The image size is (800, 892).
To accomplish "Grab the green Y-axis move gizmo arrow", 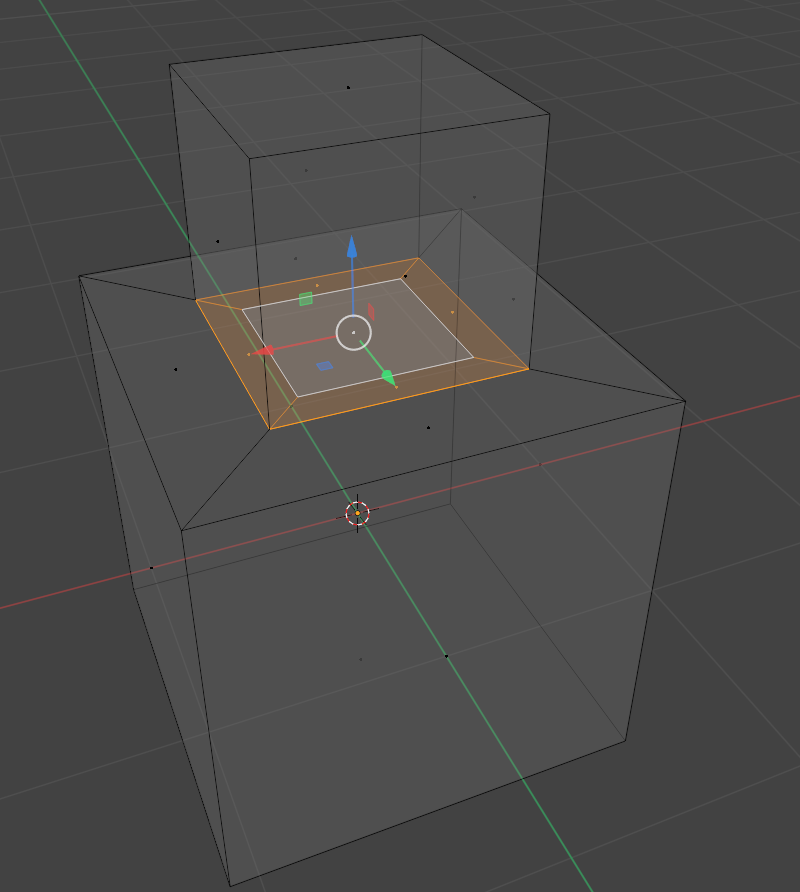I will point(388,377).
